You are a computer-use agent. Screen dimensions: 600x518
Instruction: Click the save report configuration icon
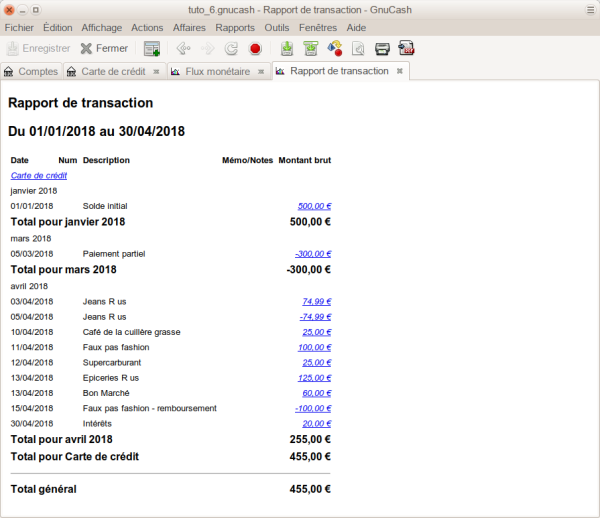click(287, 49)
